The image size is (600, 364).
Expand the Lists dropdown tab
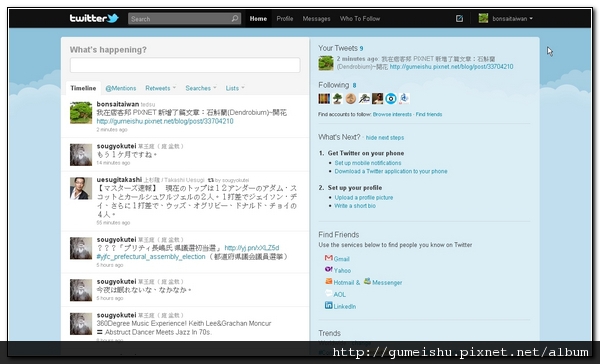point(235,88)
